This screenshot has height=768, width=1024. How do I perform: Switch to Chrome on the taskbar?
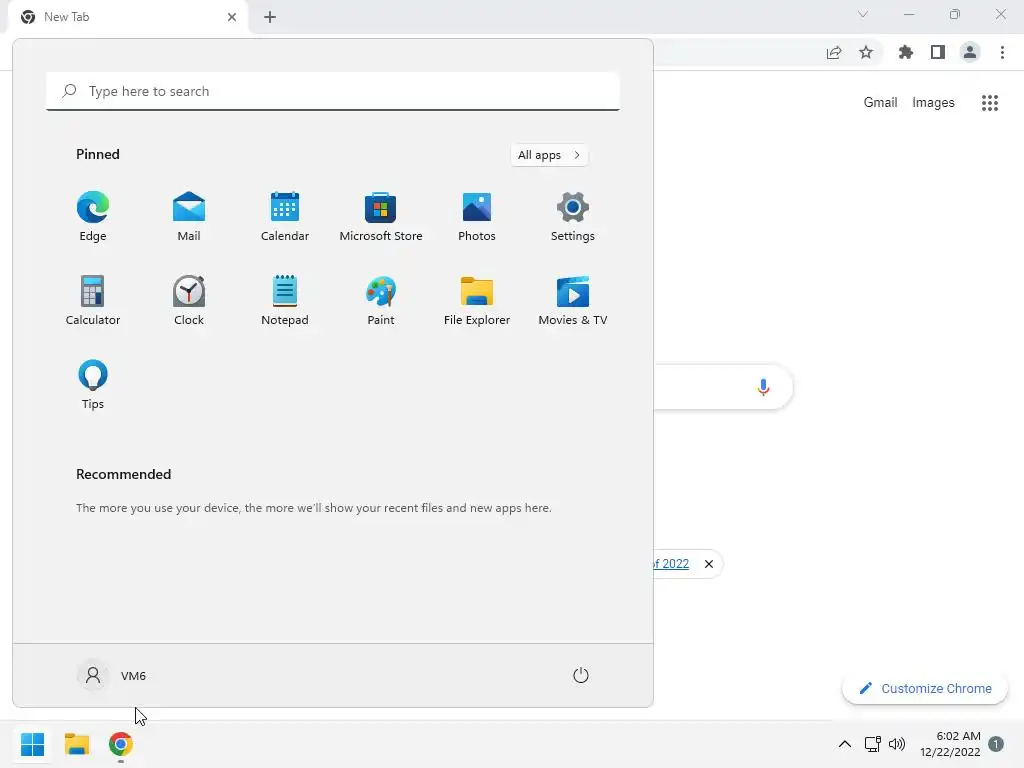[x=121, y=744]
